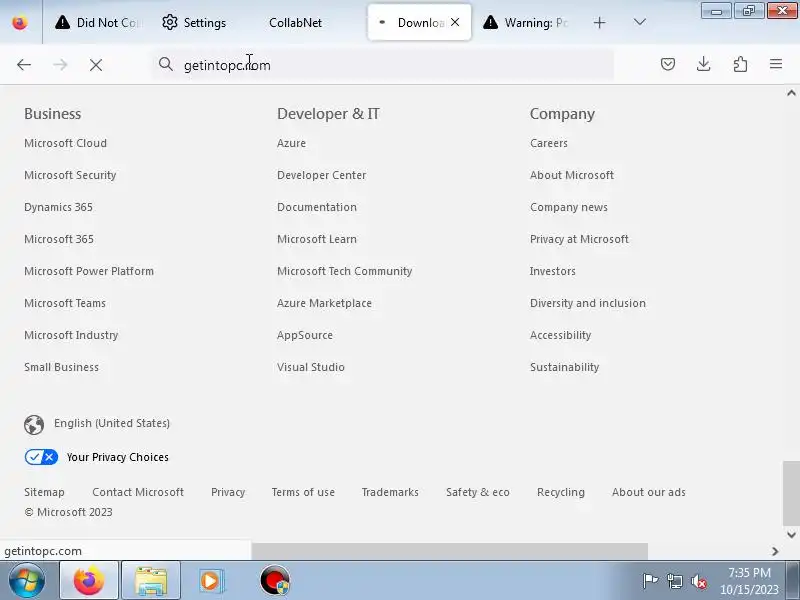
Task: Open the AppSource link
Action: tap(305, 335)
